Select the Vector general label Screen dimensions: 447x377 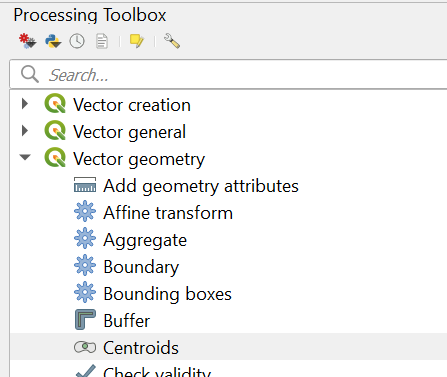pos(129,132)
